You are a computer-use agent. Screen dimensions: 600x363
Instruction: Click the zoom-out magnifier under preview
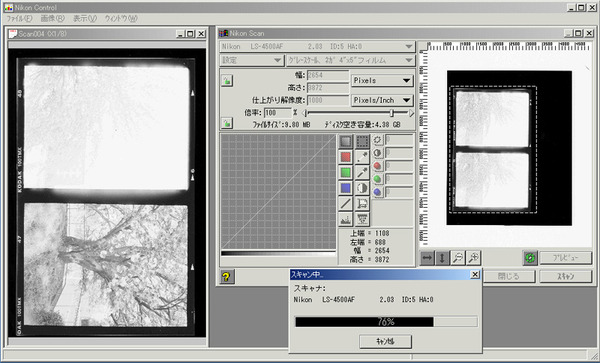[458, 258]
